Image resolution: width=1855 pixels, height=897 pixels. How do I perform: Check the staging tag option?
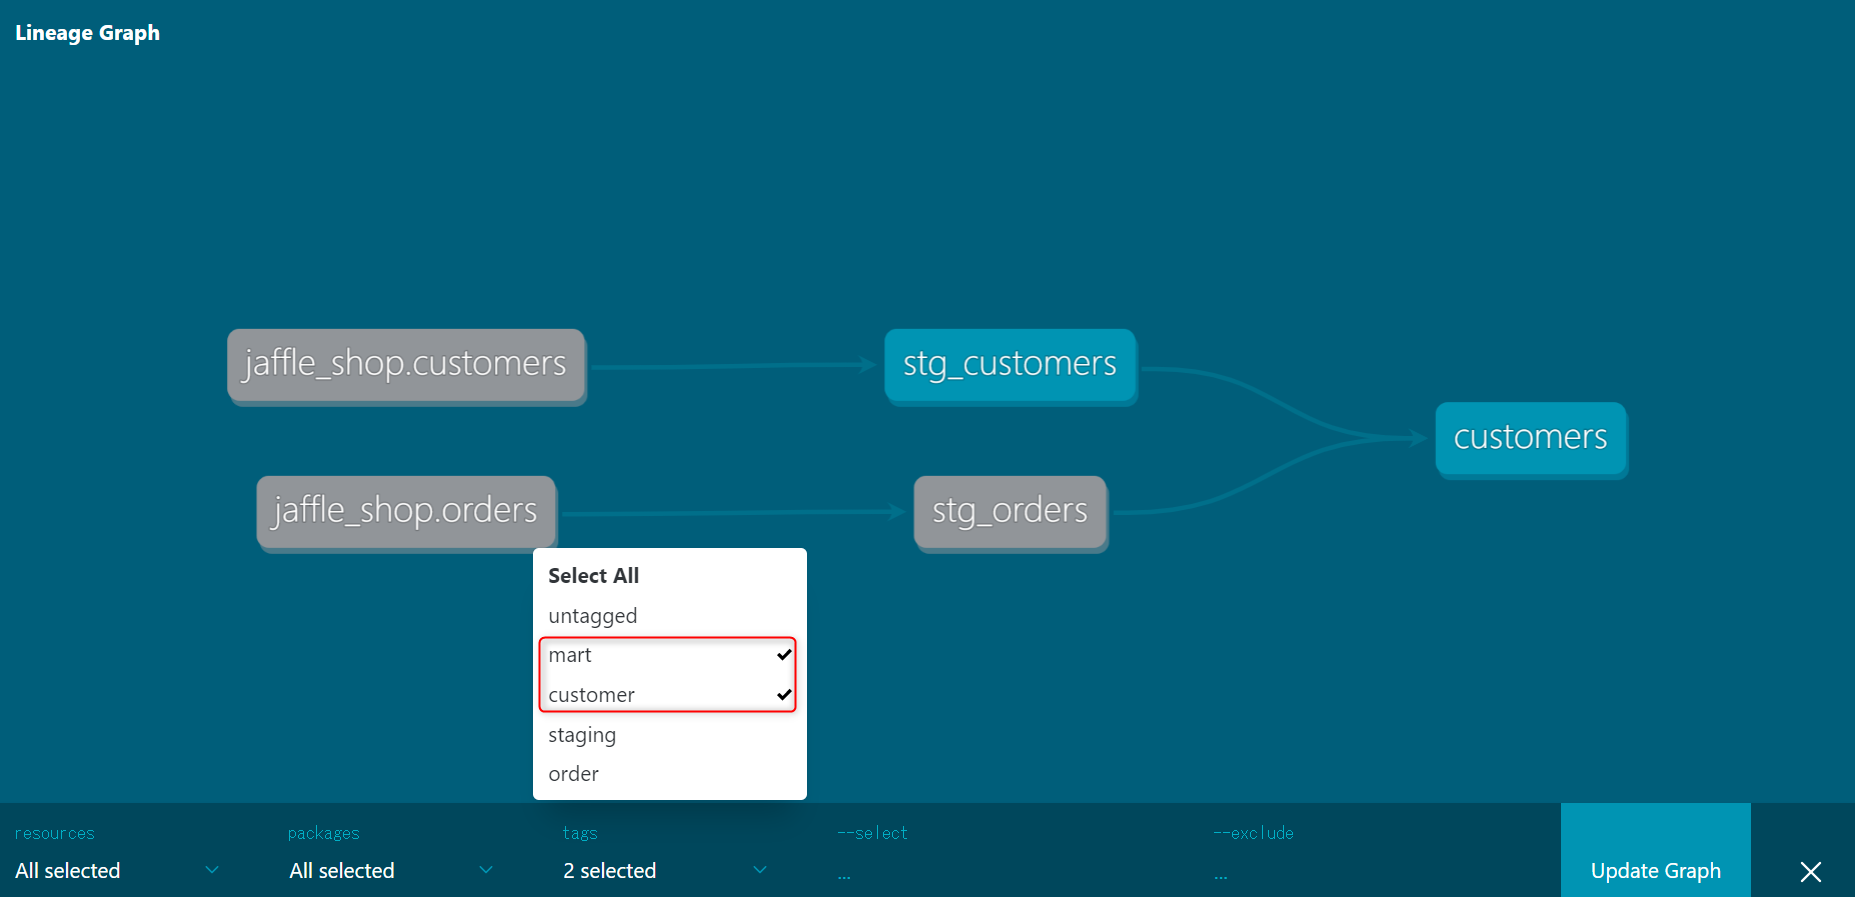tap(670, 735)
